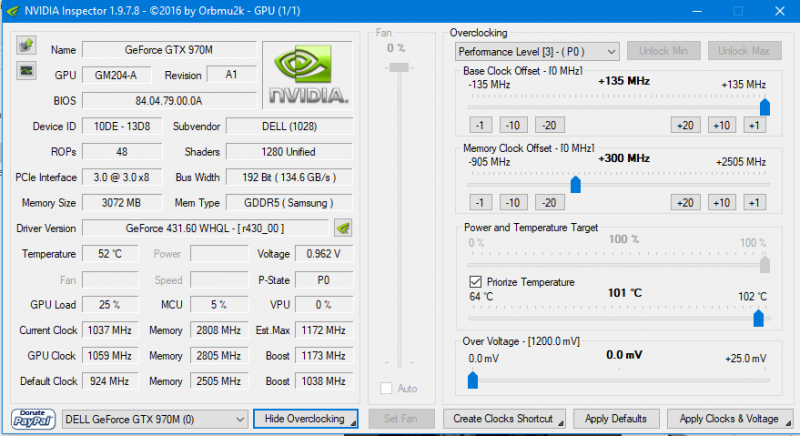
Task: Click the Est.Max 1172 MHz value
Action: click(x=323, y=330)
